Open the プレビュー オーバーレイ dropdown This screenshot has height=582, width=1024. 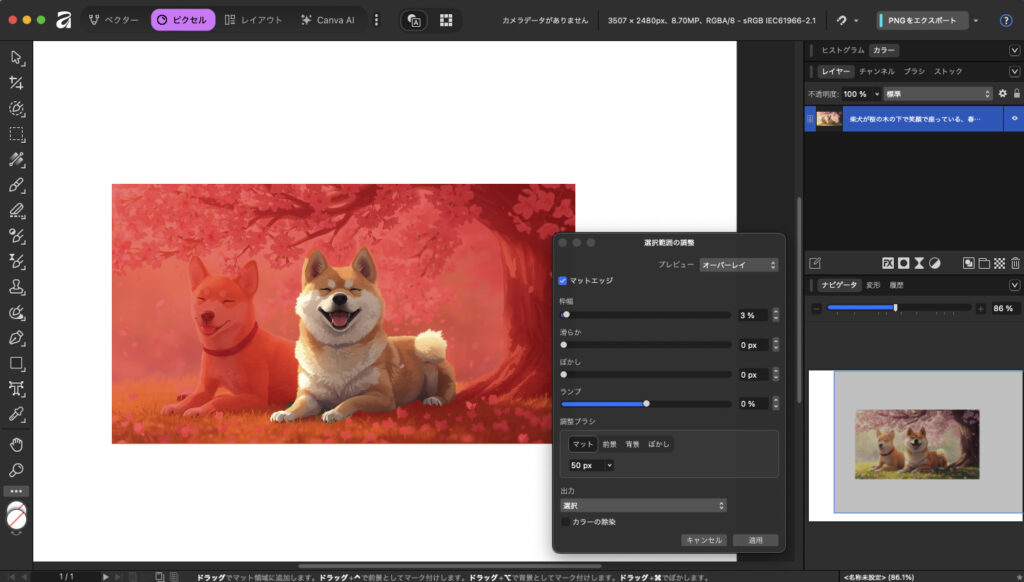click(x=738, y=265)
